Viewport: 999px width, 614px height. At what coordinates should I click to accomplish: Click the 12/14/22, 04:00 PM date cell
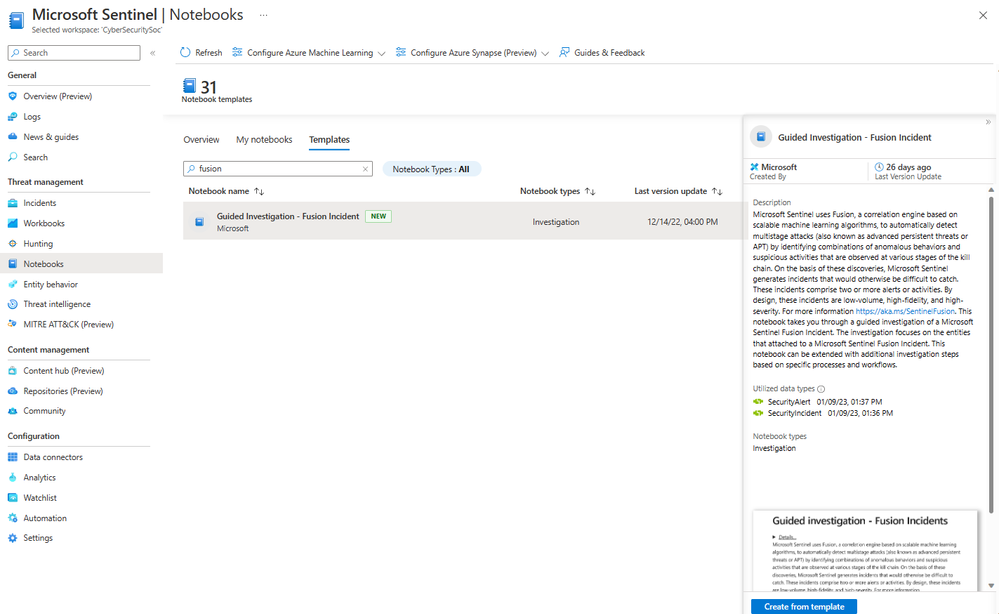pos(682,222)
